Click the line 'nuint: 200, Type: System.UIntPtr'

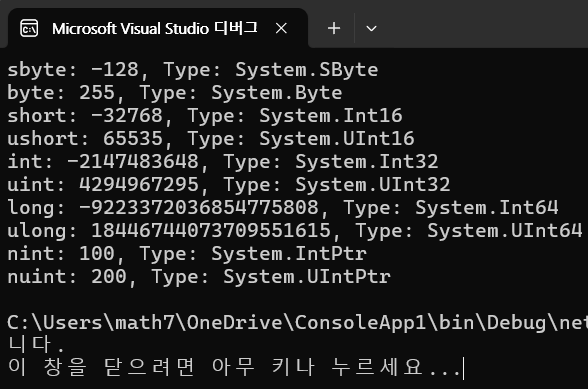(199, 277)
